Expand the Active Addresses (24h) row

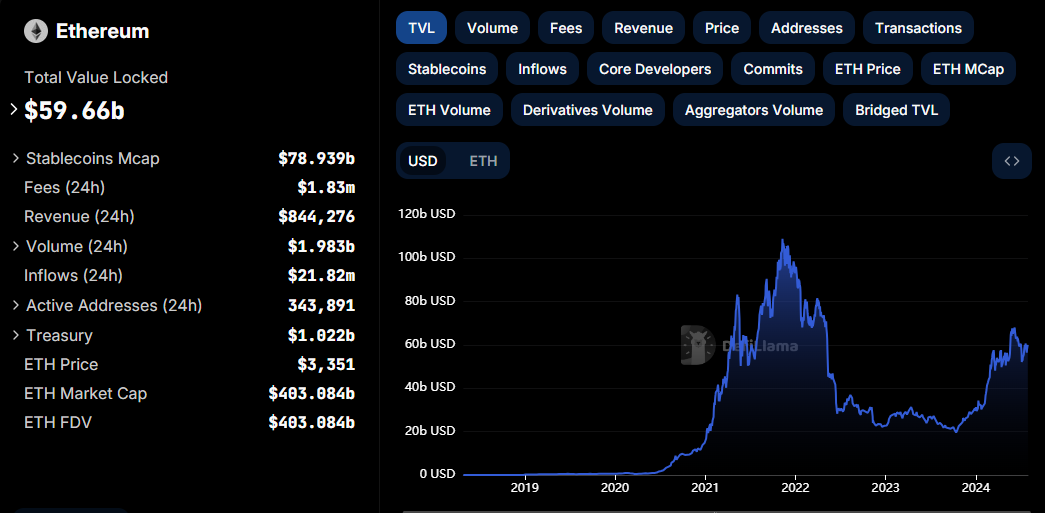(16, 305)
